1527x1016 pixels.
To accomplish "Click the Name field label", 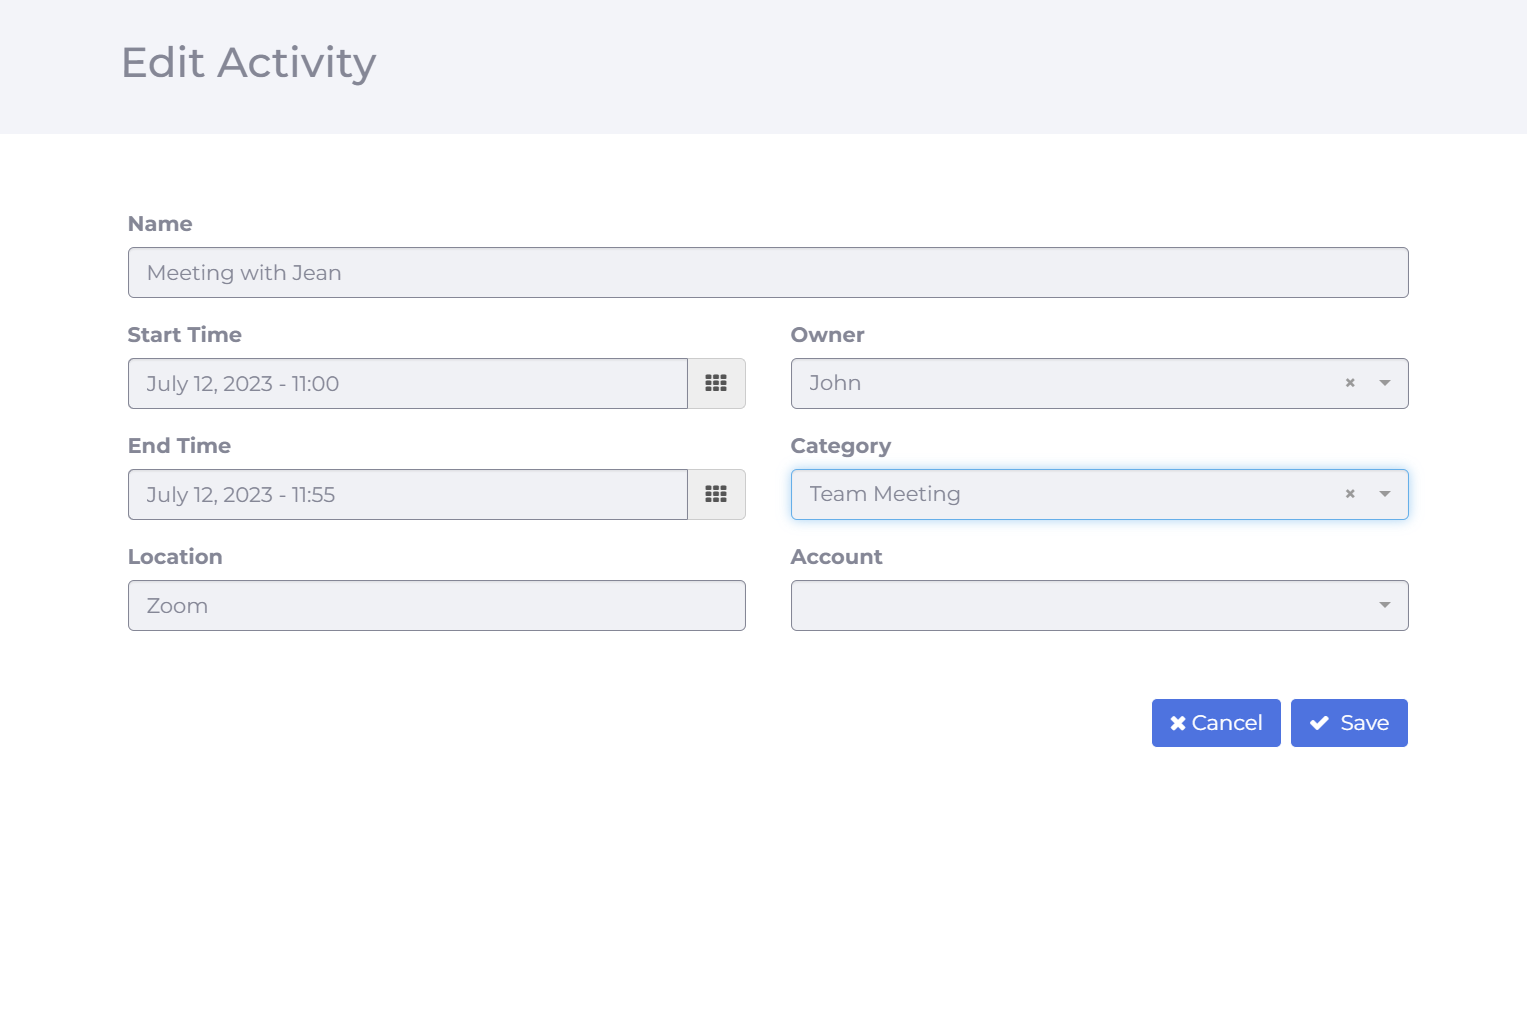I will [x=160, y=224].
